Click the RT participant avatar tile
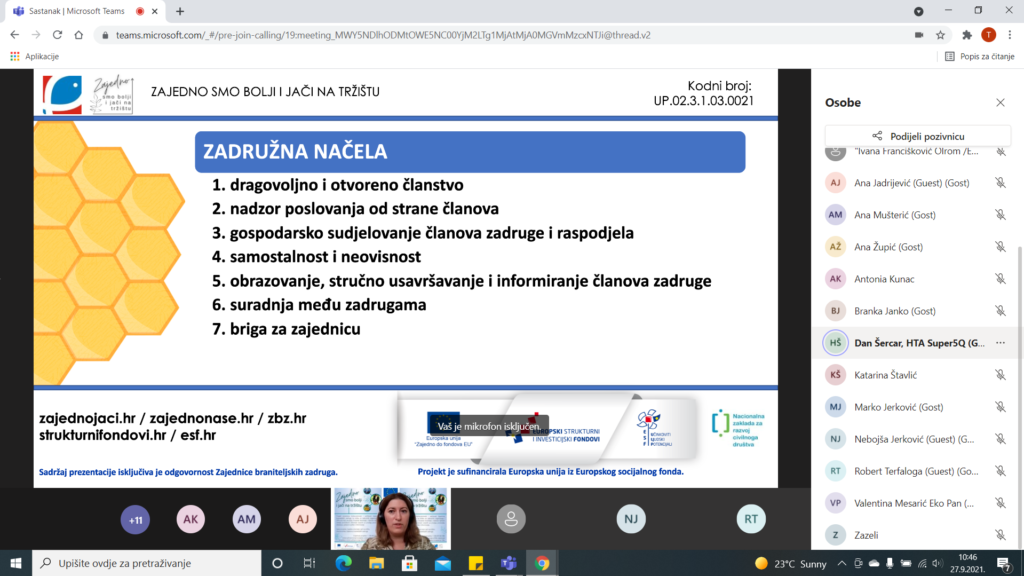 (x=750, y=518)
